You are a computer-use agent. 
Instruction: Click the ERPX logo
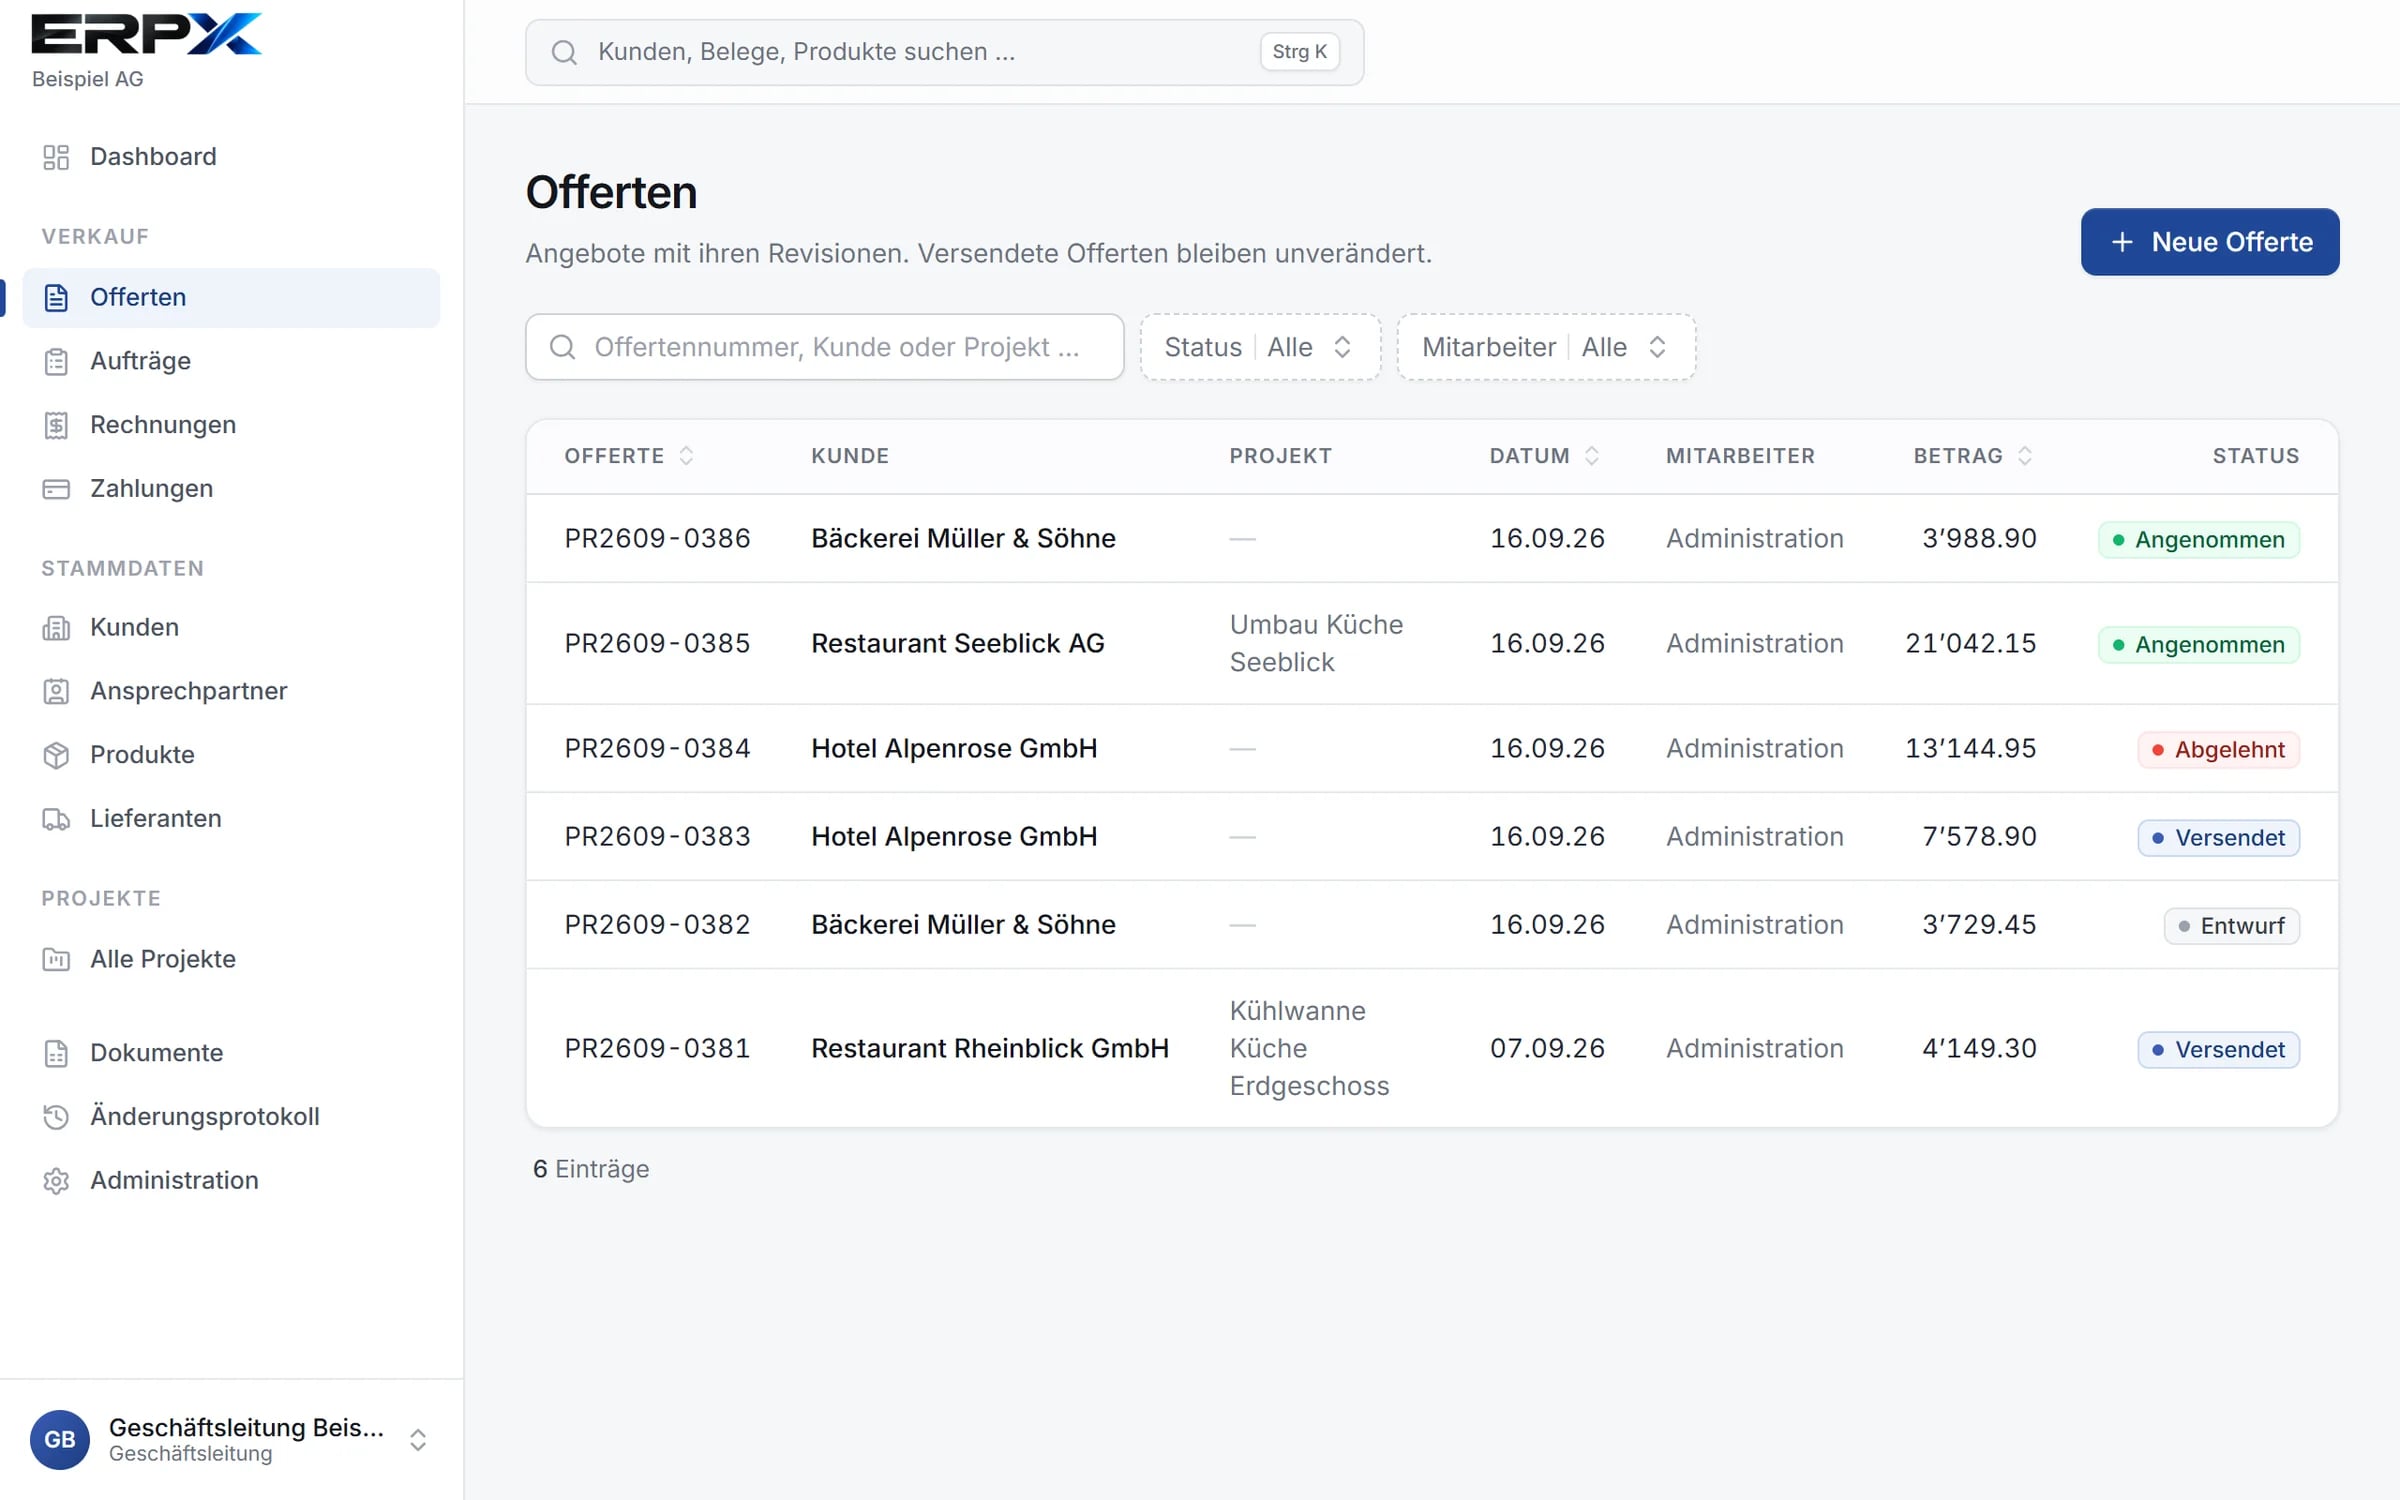tap(146, 33)
